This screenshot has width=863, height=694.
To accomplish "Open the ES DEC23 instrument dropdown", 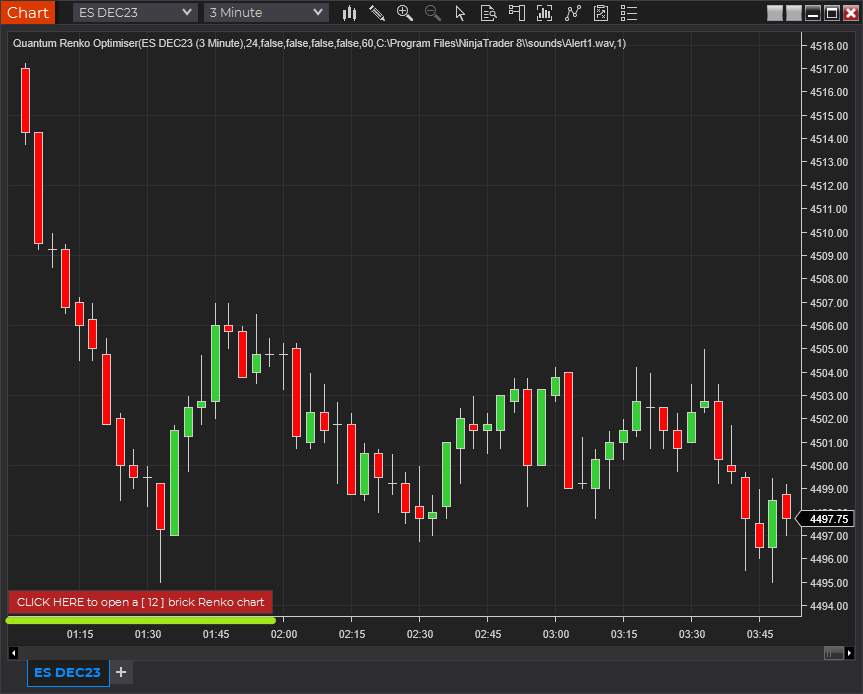I will pyautogui.click(x=135, y=12).
